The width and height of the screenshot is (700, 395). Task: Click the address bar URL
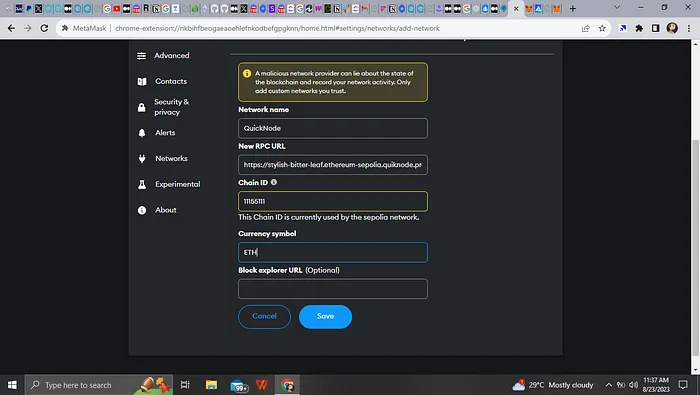point(277,28)
